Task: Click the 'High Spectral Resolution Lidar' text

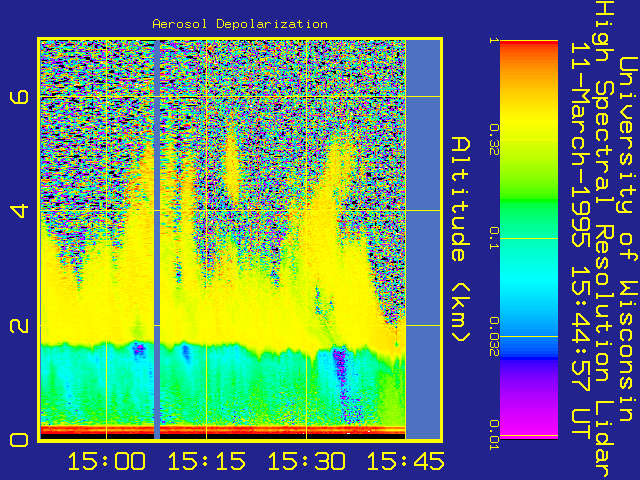Action: coord(605,240)
